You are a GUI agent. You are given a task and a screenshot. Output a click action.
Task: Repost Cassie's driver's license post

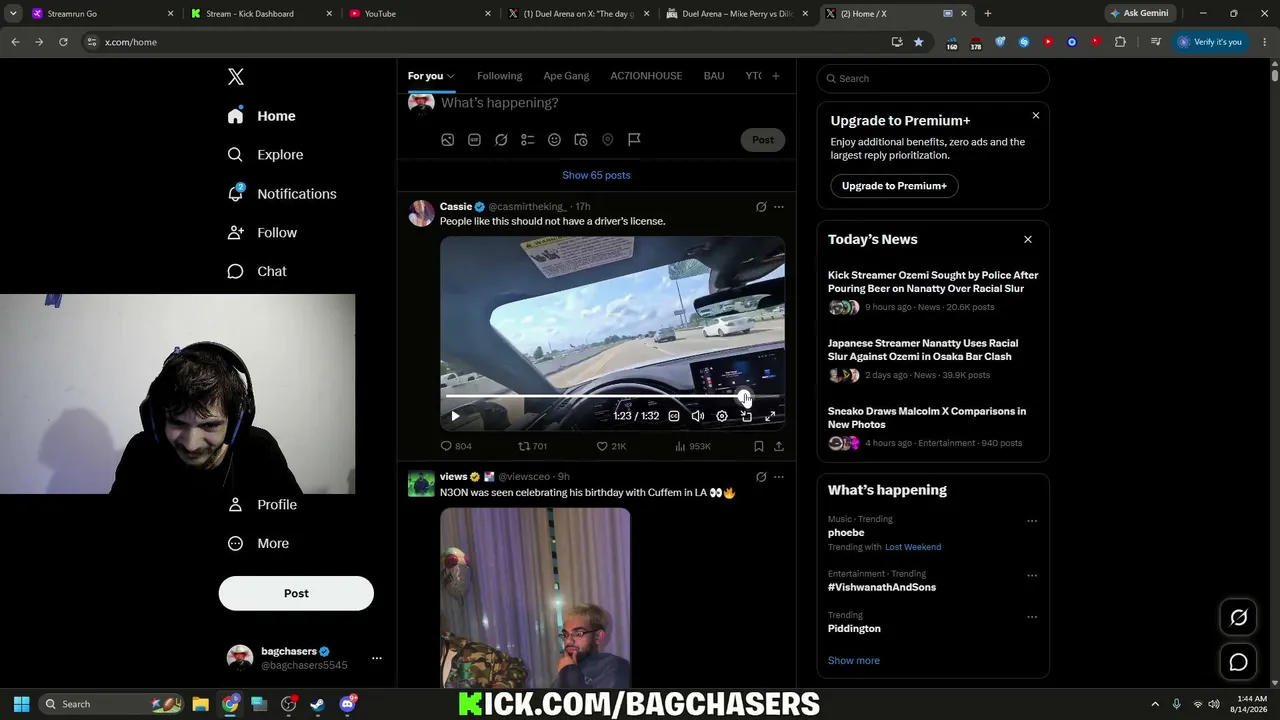click(532, 446)
